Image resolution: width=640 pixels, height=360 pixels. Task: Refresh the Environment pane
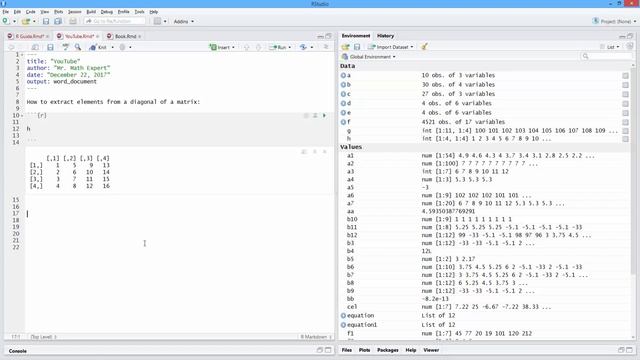(630, 47)
